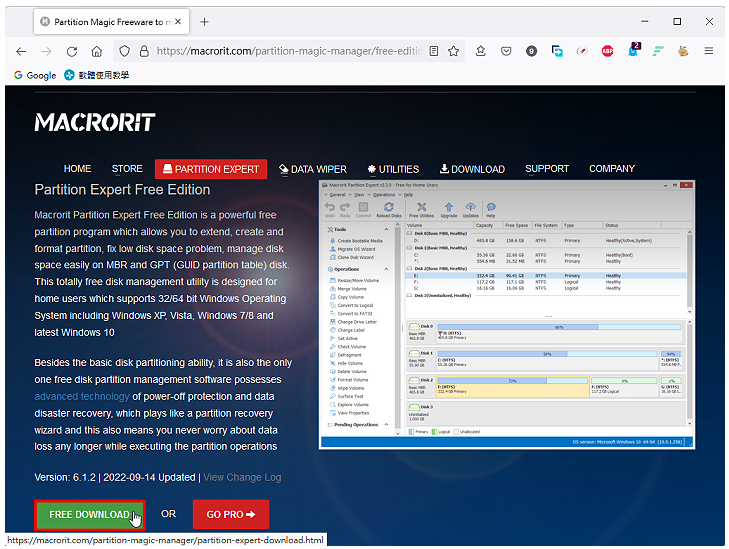Close the Partition Magic Freeware tab
This screenshot has width=729, height=549.
pyautogui.click(x=178, y=21)
